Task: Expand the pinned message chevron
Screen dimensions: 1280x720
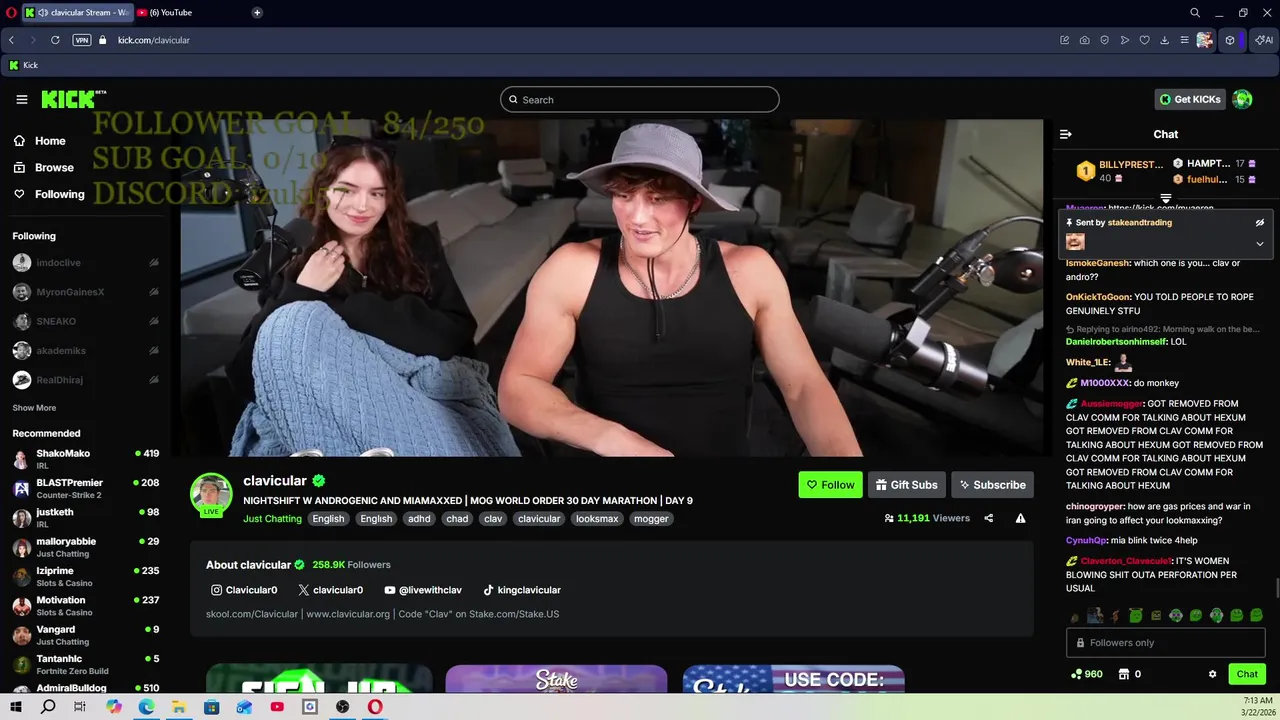Action: tap(1259, 243)
